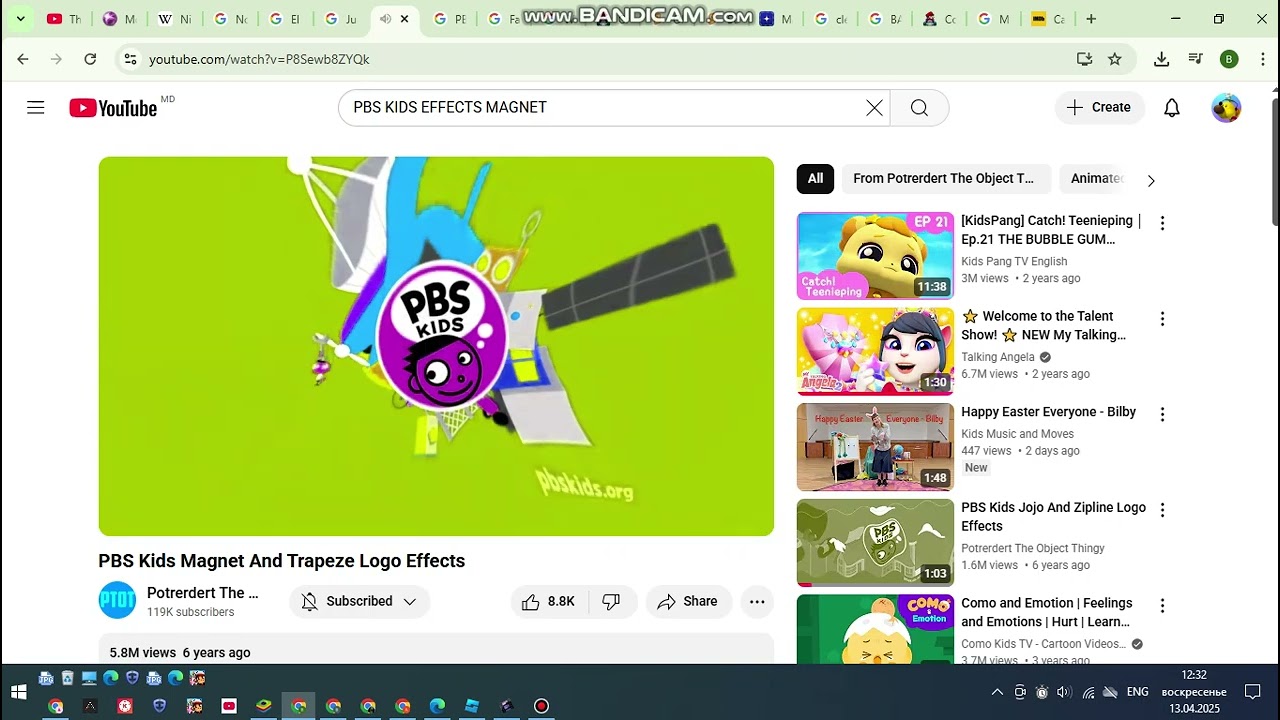Open the Potrerdert The ... channel name link

[202, 593]
